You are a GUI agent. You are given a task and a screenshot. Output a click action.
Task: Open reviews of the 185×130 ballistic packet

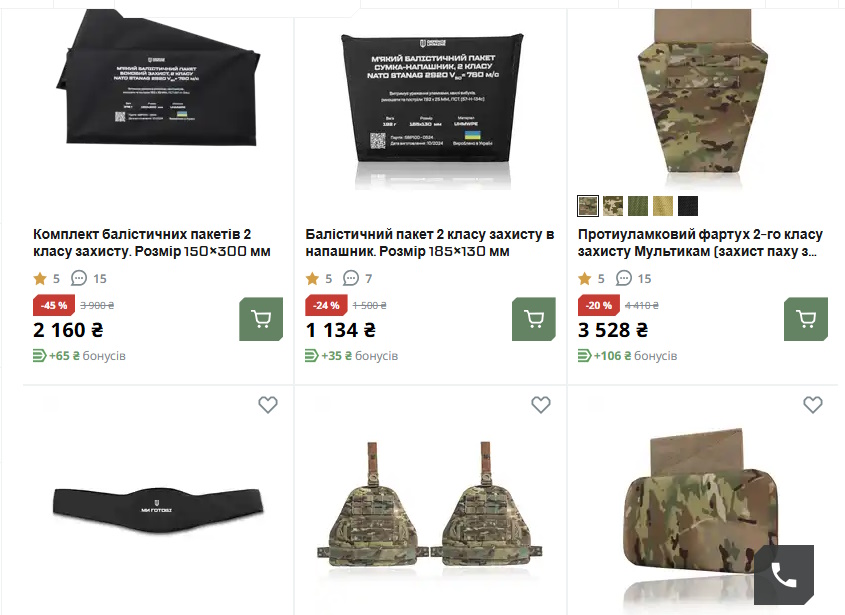coord(357,278)
